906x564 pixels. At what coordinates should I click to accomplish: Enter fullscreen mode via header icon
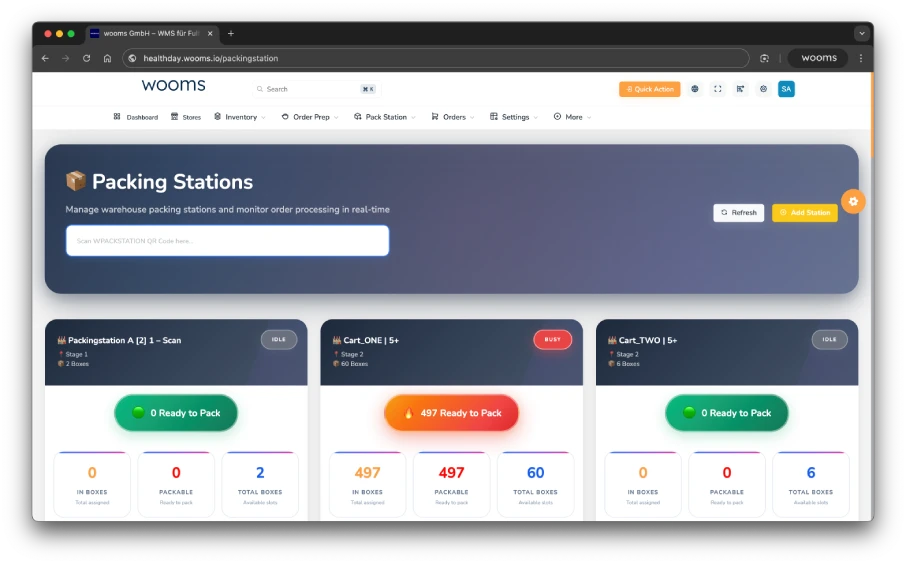click(717, 89)
